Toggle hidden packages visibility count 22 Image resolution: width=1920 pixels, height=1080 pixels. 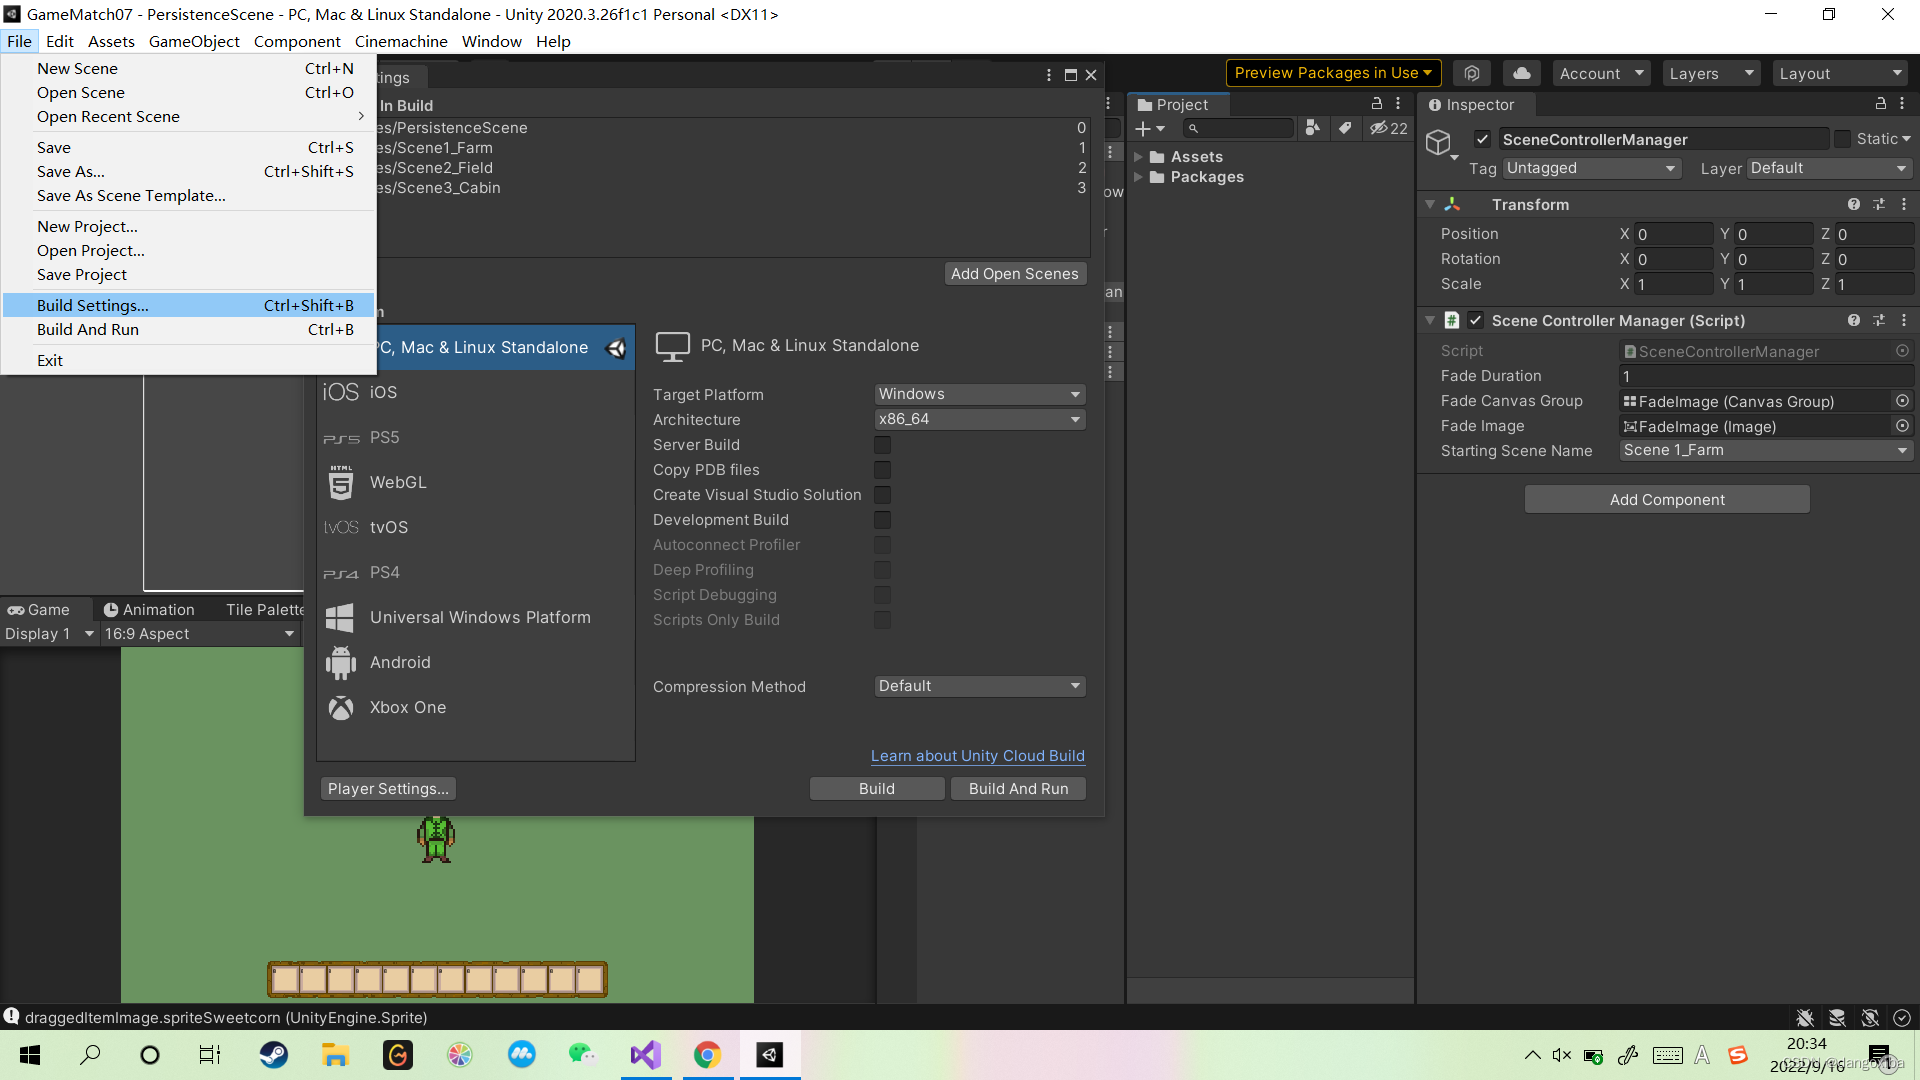(x=1388, y=128)
